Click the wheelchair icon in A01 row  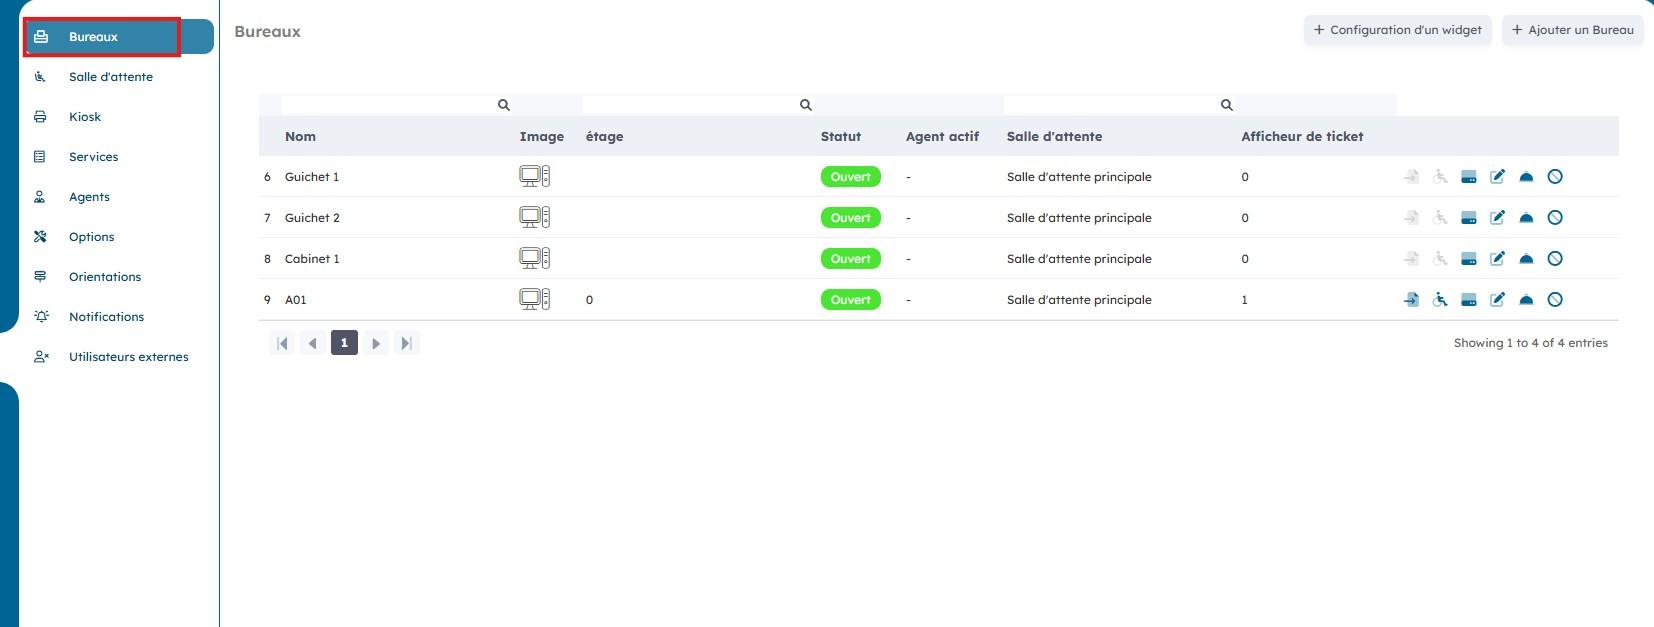click(1440, 300)
